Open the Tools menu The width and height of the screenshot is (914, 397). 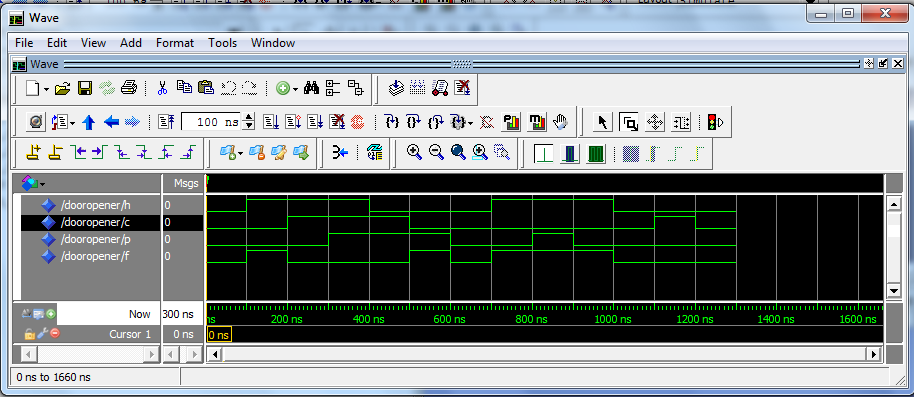[223, 43]
